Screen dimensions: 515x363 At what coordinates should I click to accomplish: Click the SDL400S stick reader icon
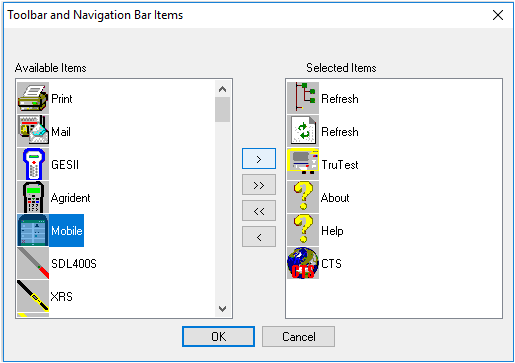(33, 263)
